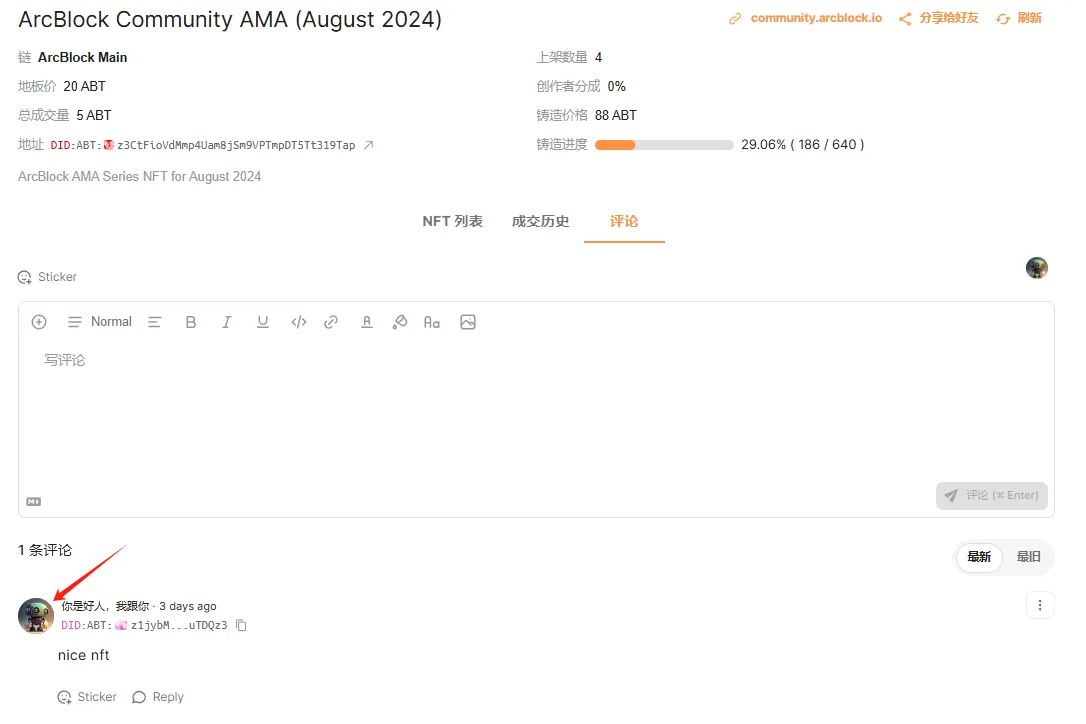Reply to the nice nft comment
The image size is (1086, 724).
158,697
